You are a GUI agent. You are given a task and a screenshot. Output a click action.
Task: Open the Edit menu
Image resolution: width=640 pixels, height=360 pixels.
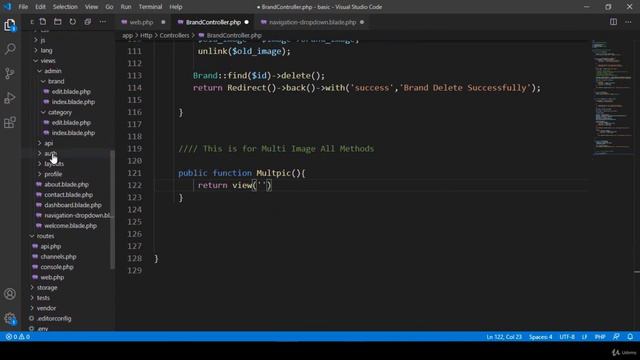point(40,7)
